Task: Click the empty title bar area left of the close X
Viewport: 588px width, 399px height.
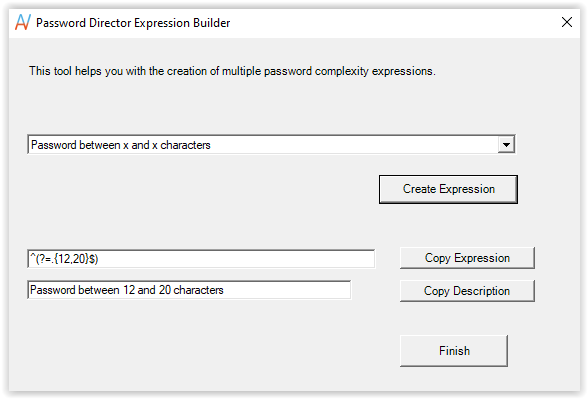Action: (x=394, y=22)
